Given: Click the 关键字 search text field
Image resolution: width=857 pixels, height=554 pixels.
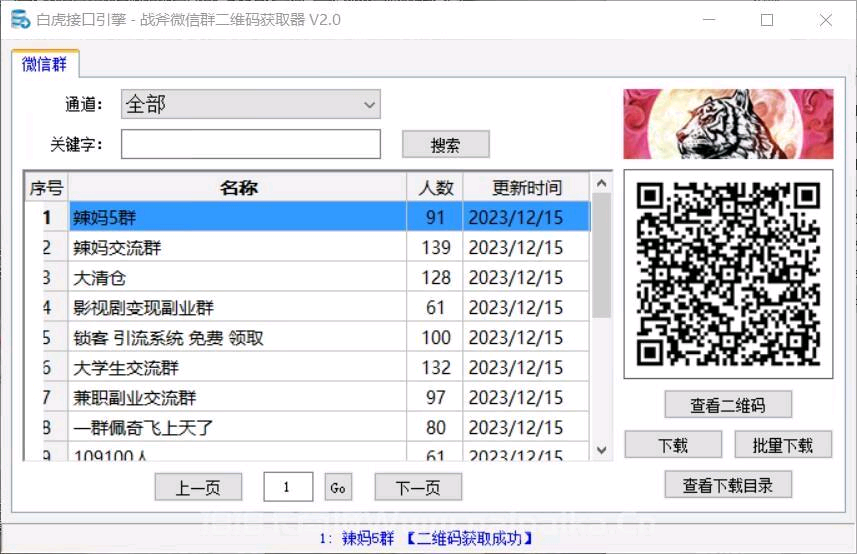Looking at the screenshot, I should [x=251, y=144].
